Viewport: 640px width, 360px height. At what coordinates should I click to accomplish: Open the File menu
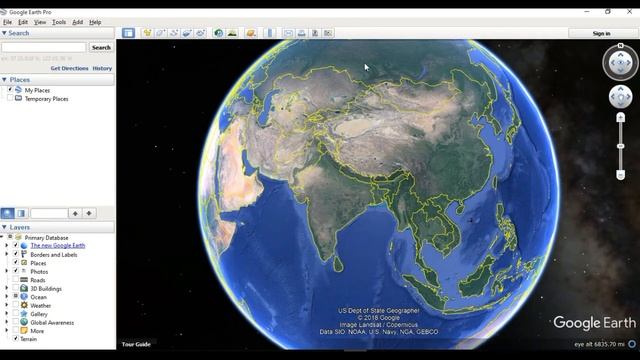click(x=7, y=22)
